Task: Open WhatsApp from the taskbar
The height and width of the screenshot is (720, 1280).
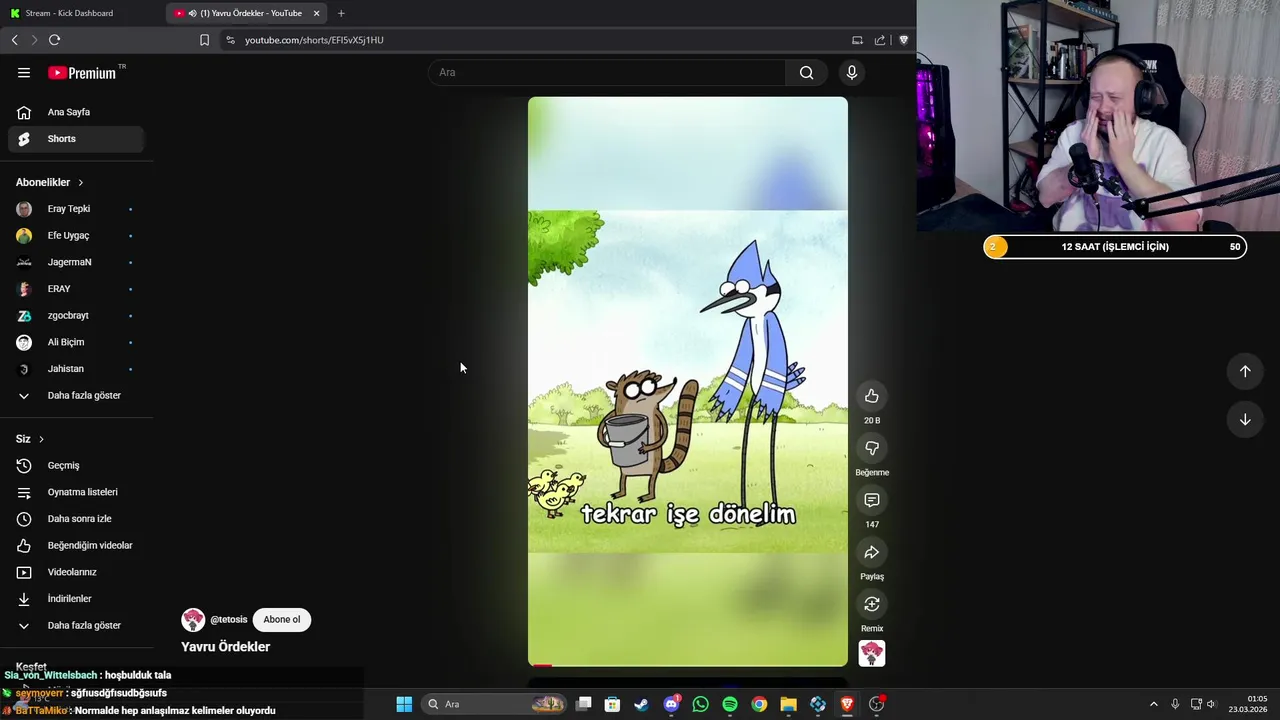Action: [x=700, y=704]
